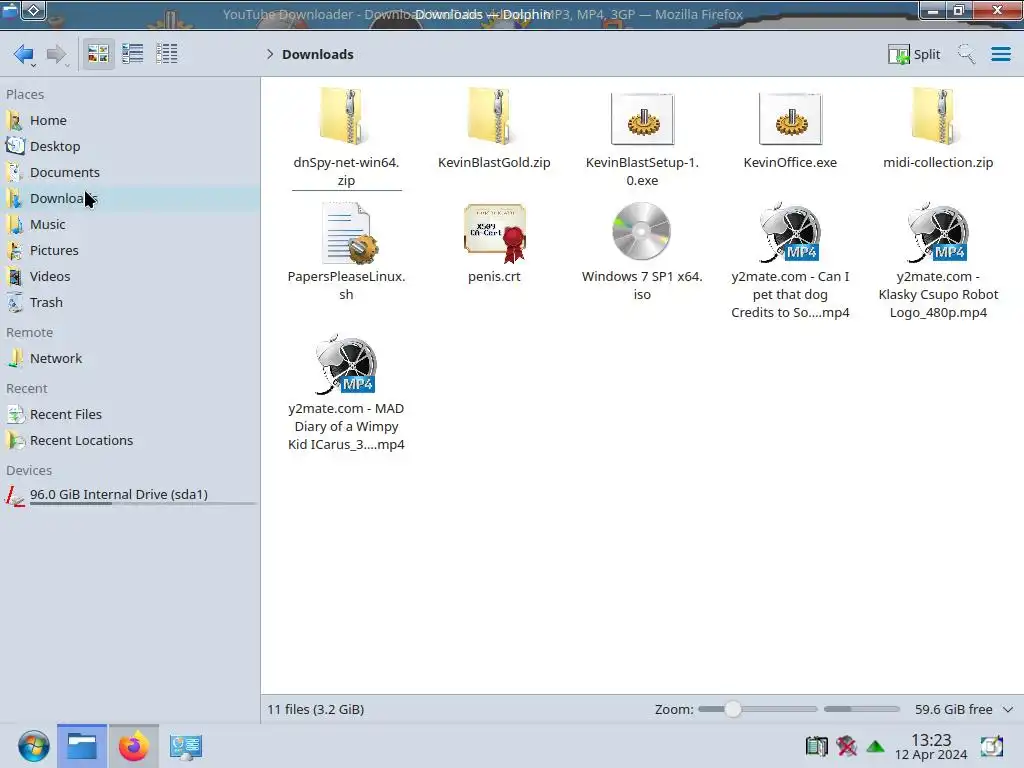Switch to Details view mode
This screenshot has height=768, width=1024.
pyautogui.click(x=167, y=54)
